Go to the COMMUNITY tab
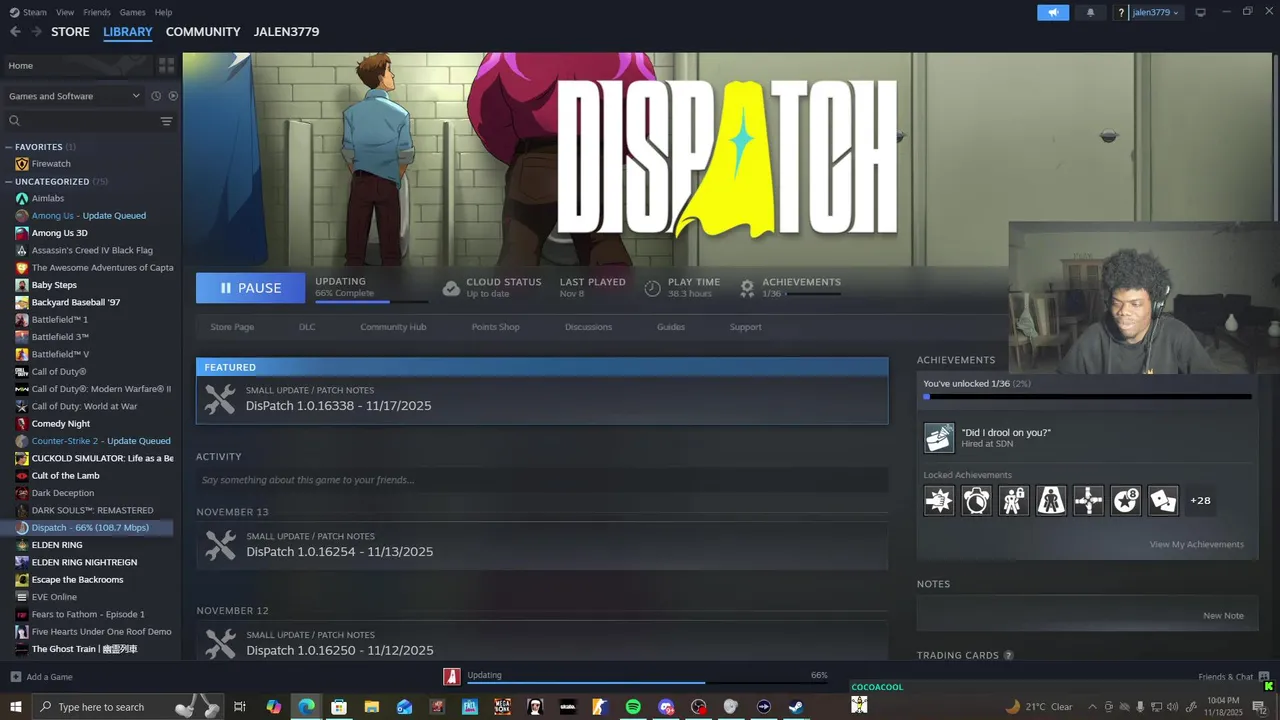Image resolution: width=1280 pixels, height=720 pixels. [x=203, y=32]
